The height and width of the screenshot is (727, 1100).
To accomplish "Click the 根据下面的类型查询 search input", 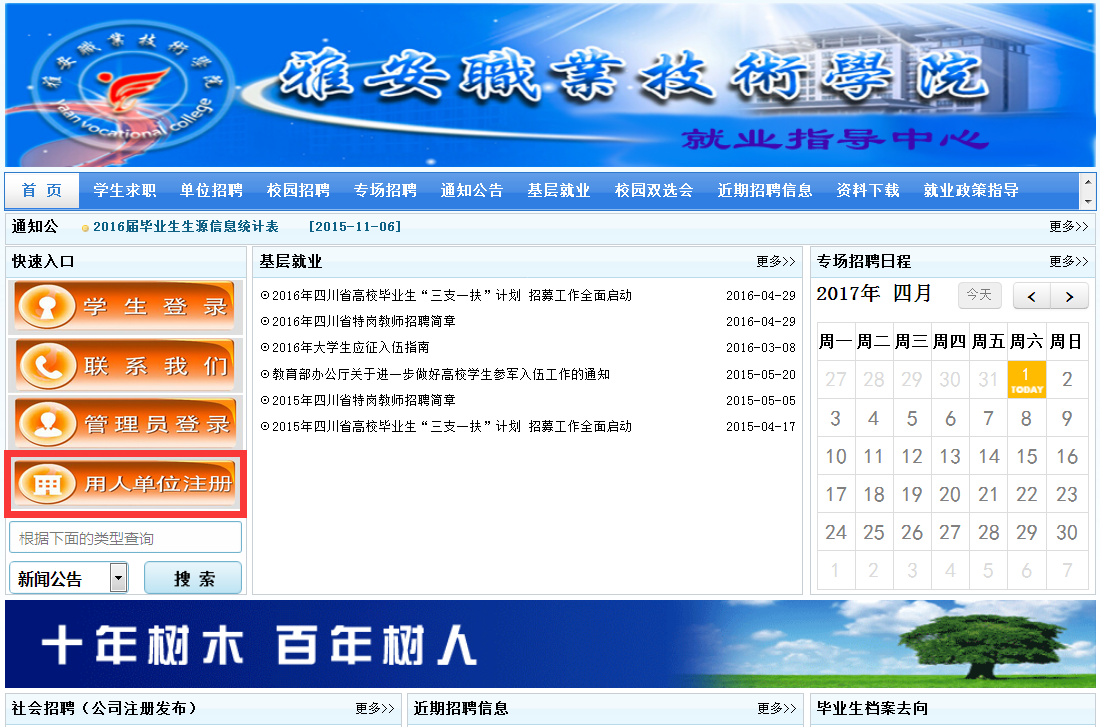I will [x=126, y=538].
